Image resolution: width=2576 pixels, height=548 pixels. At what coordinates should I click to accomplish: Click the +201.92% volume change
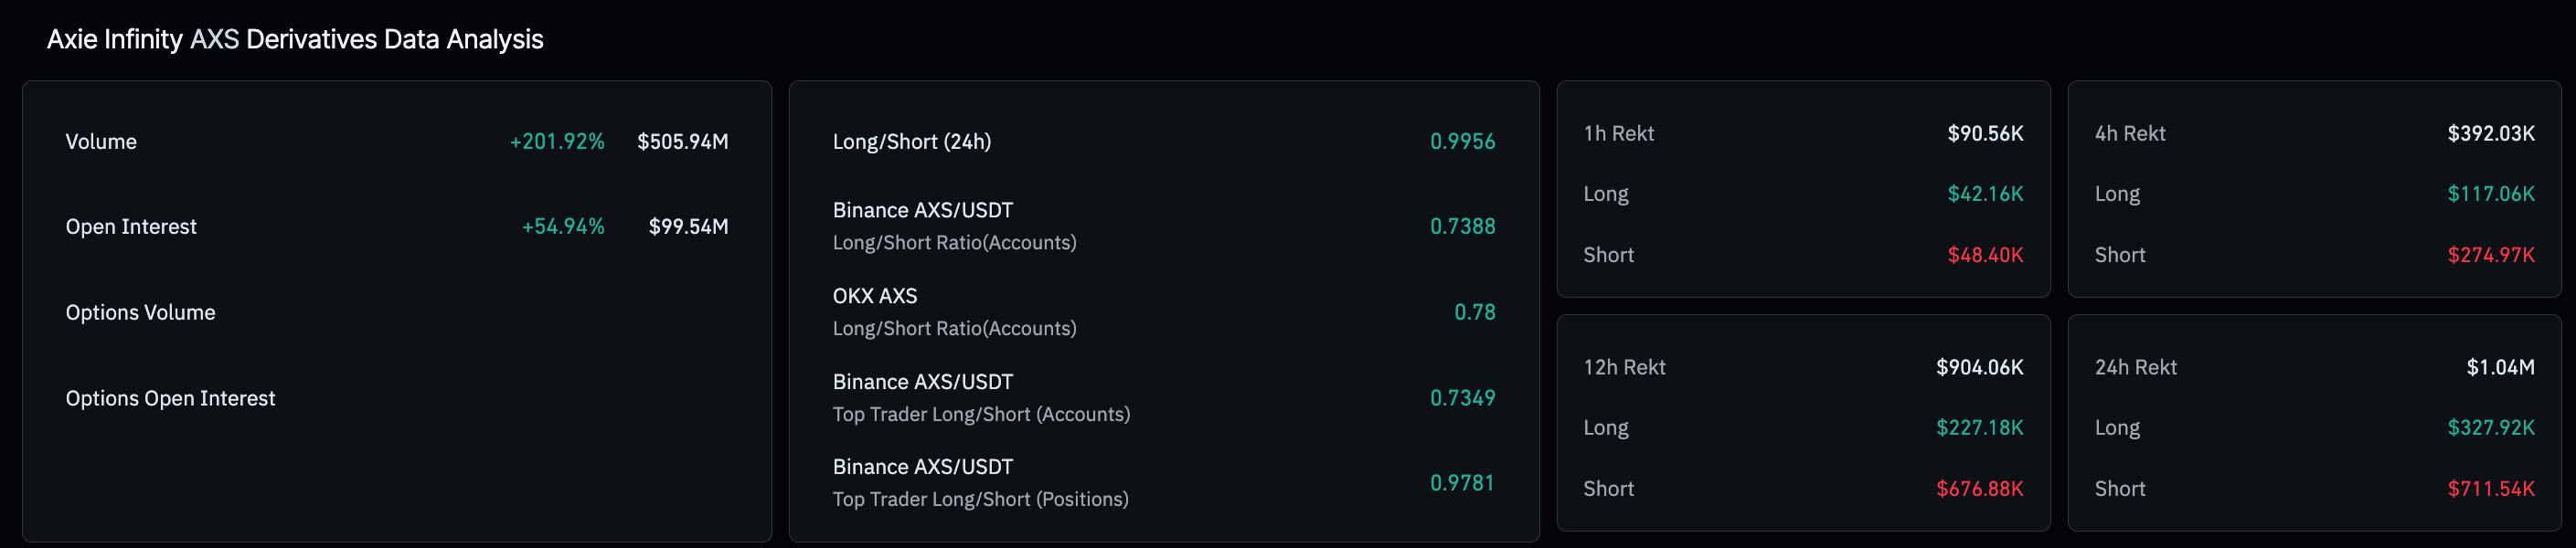(x=557, y=141)
